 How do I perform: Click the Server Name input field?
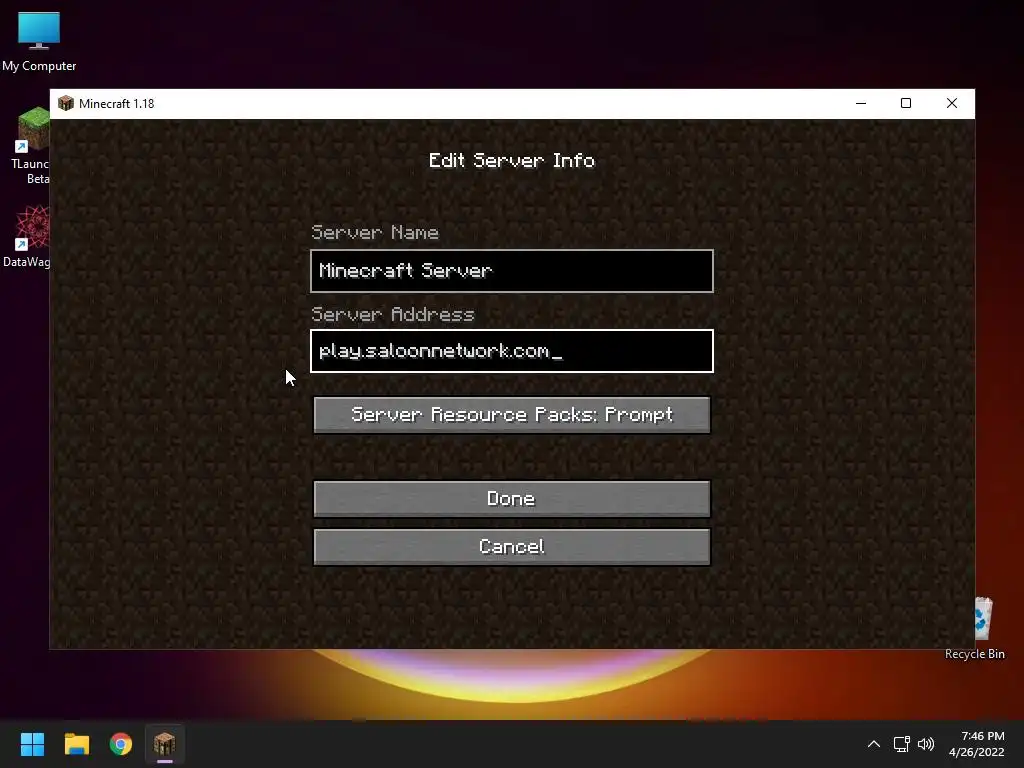[x=511, y=270]
